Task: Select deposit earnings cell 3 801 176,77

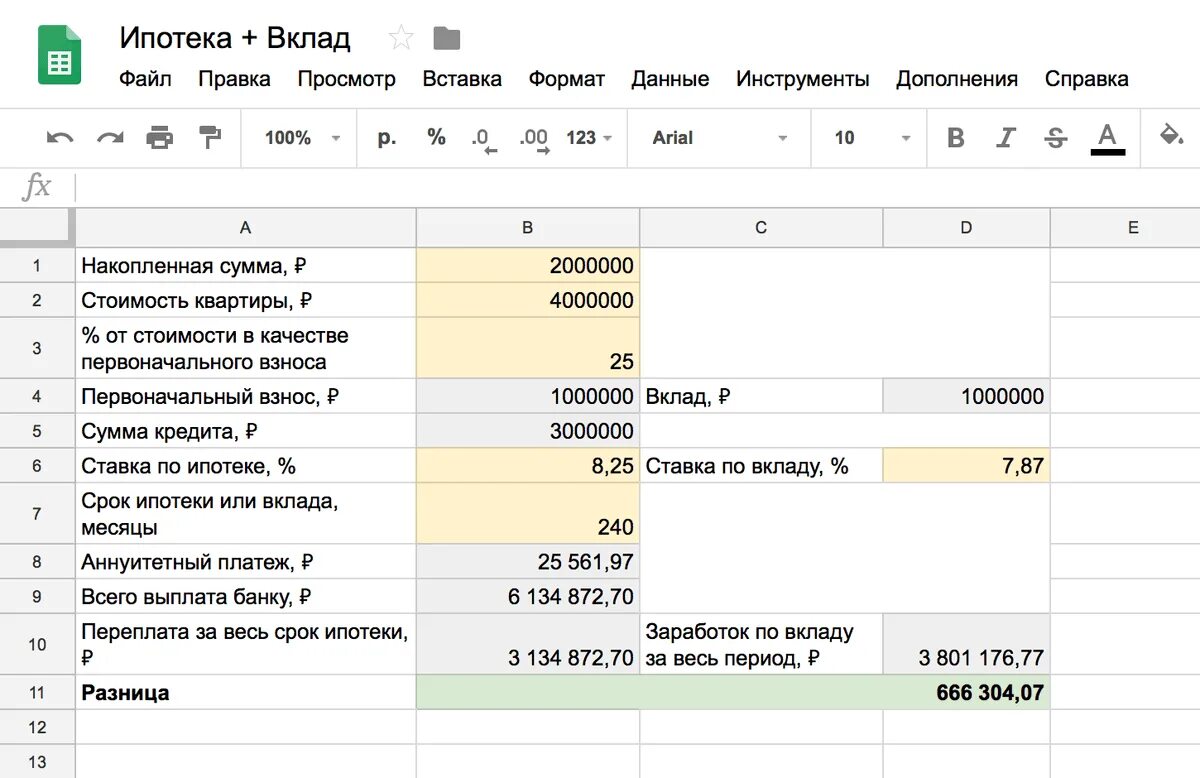Action: coord(966,644)
